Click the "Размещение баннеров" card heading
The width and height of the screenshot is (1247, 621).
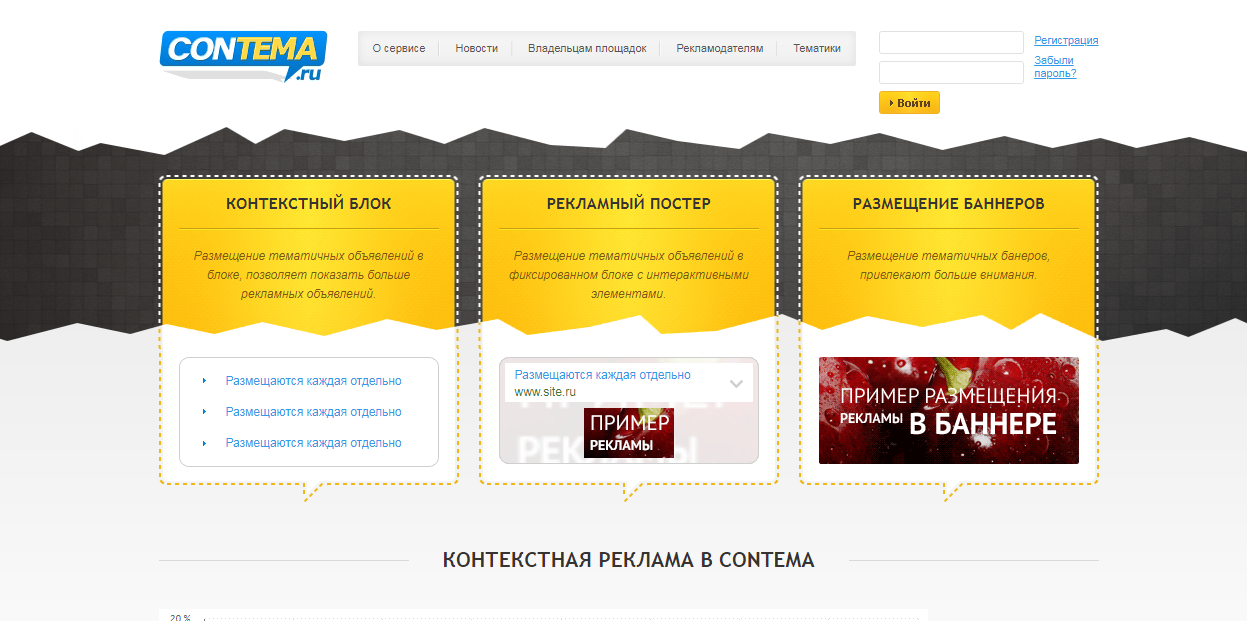[948, 204]
